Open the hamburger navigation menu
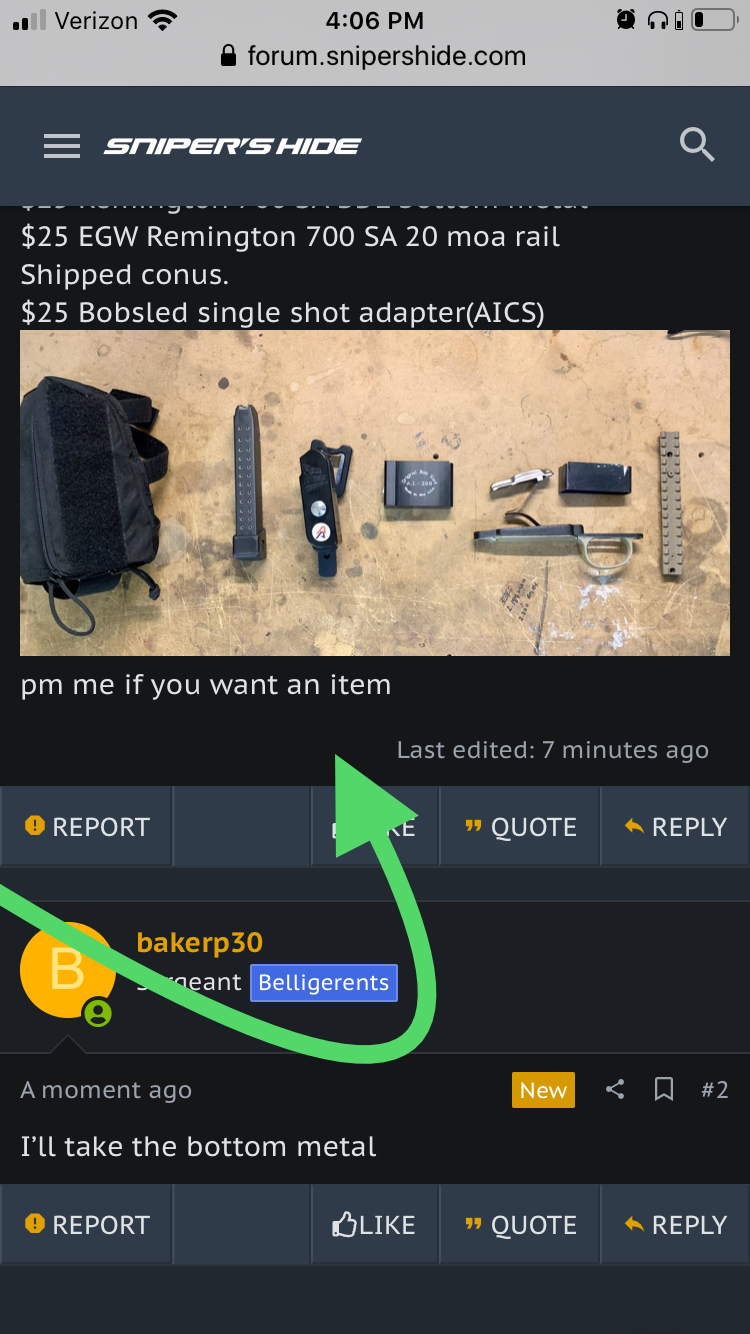The height and width of the screenshot is (1334, 750). coord(62,146)
